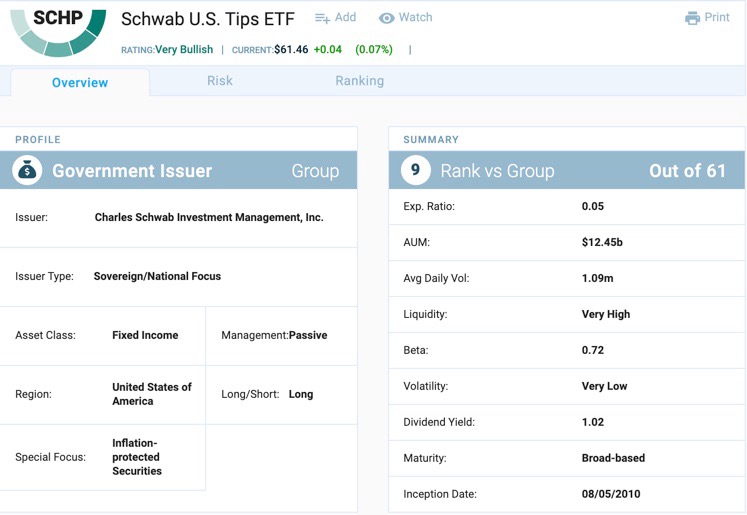The height and width of the screenshot is (515, 747).
Task: Click the SCHP rating gauge logo
Action: pos(58,30)
